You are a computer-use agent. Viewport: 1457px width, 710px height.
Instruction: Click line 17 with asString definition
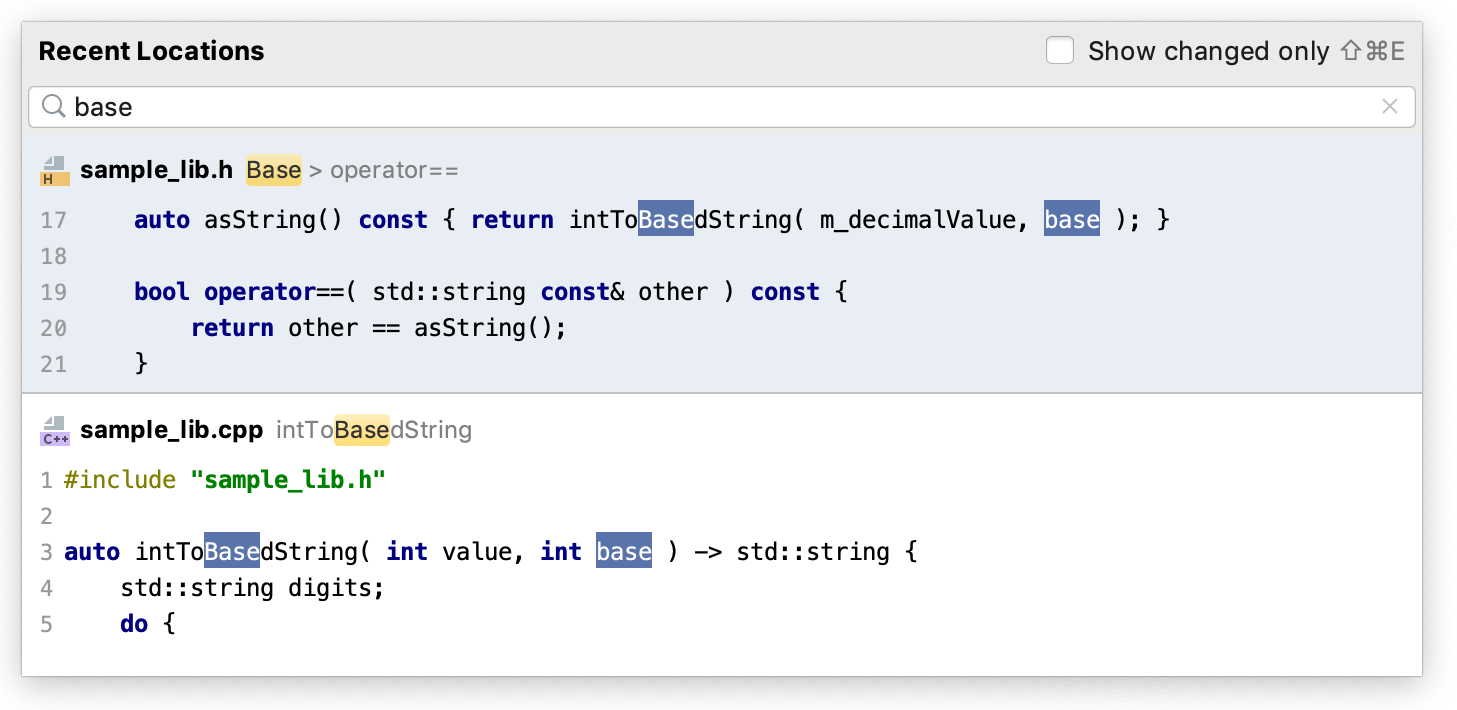(650, 220)
